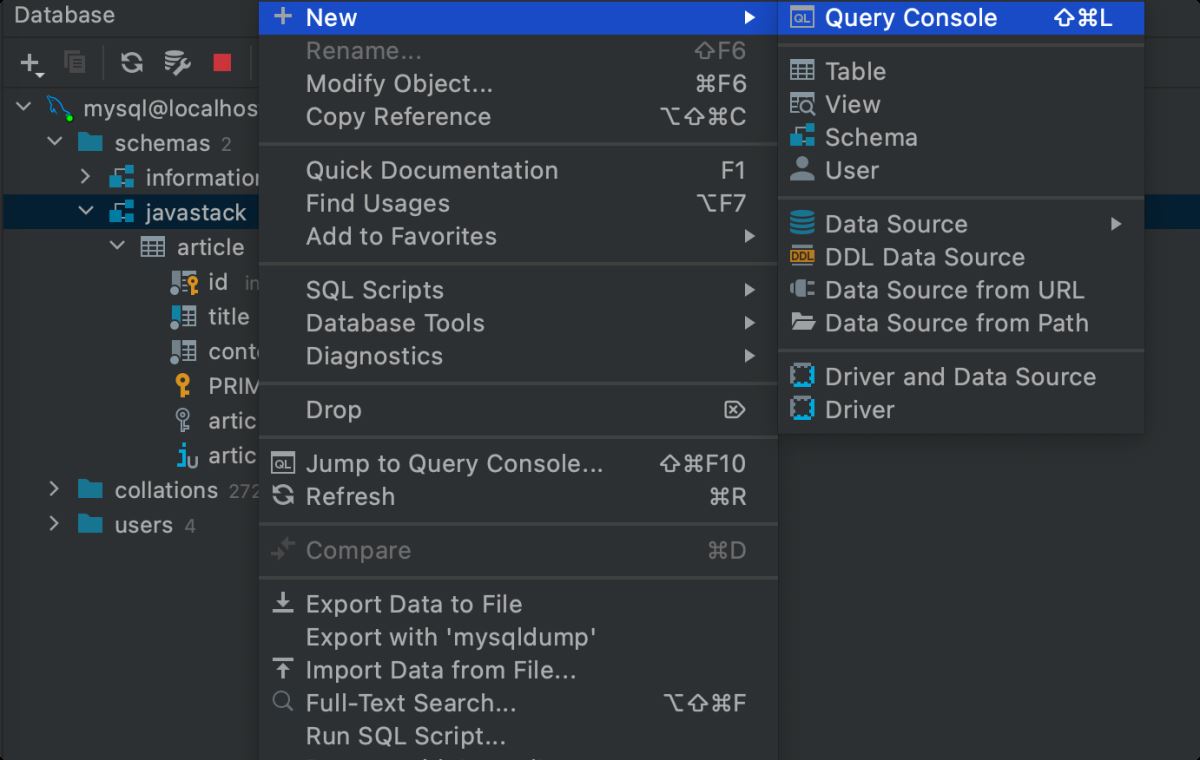Click the Refresh icon in Database toolbar

coord(132,63)
